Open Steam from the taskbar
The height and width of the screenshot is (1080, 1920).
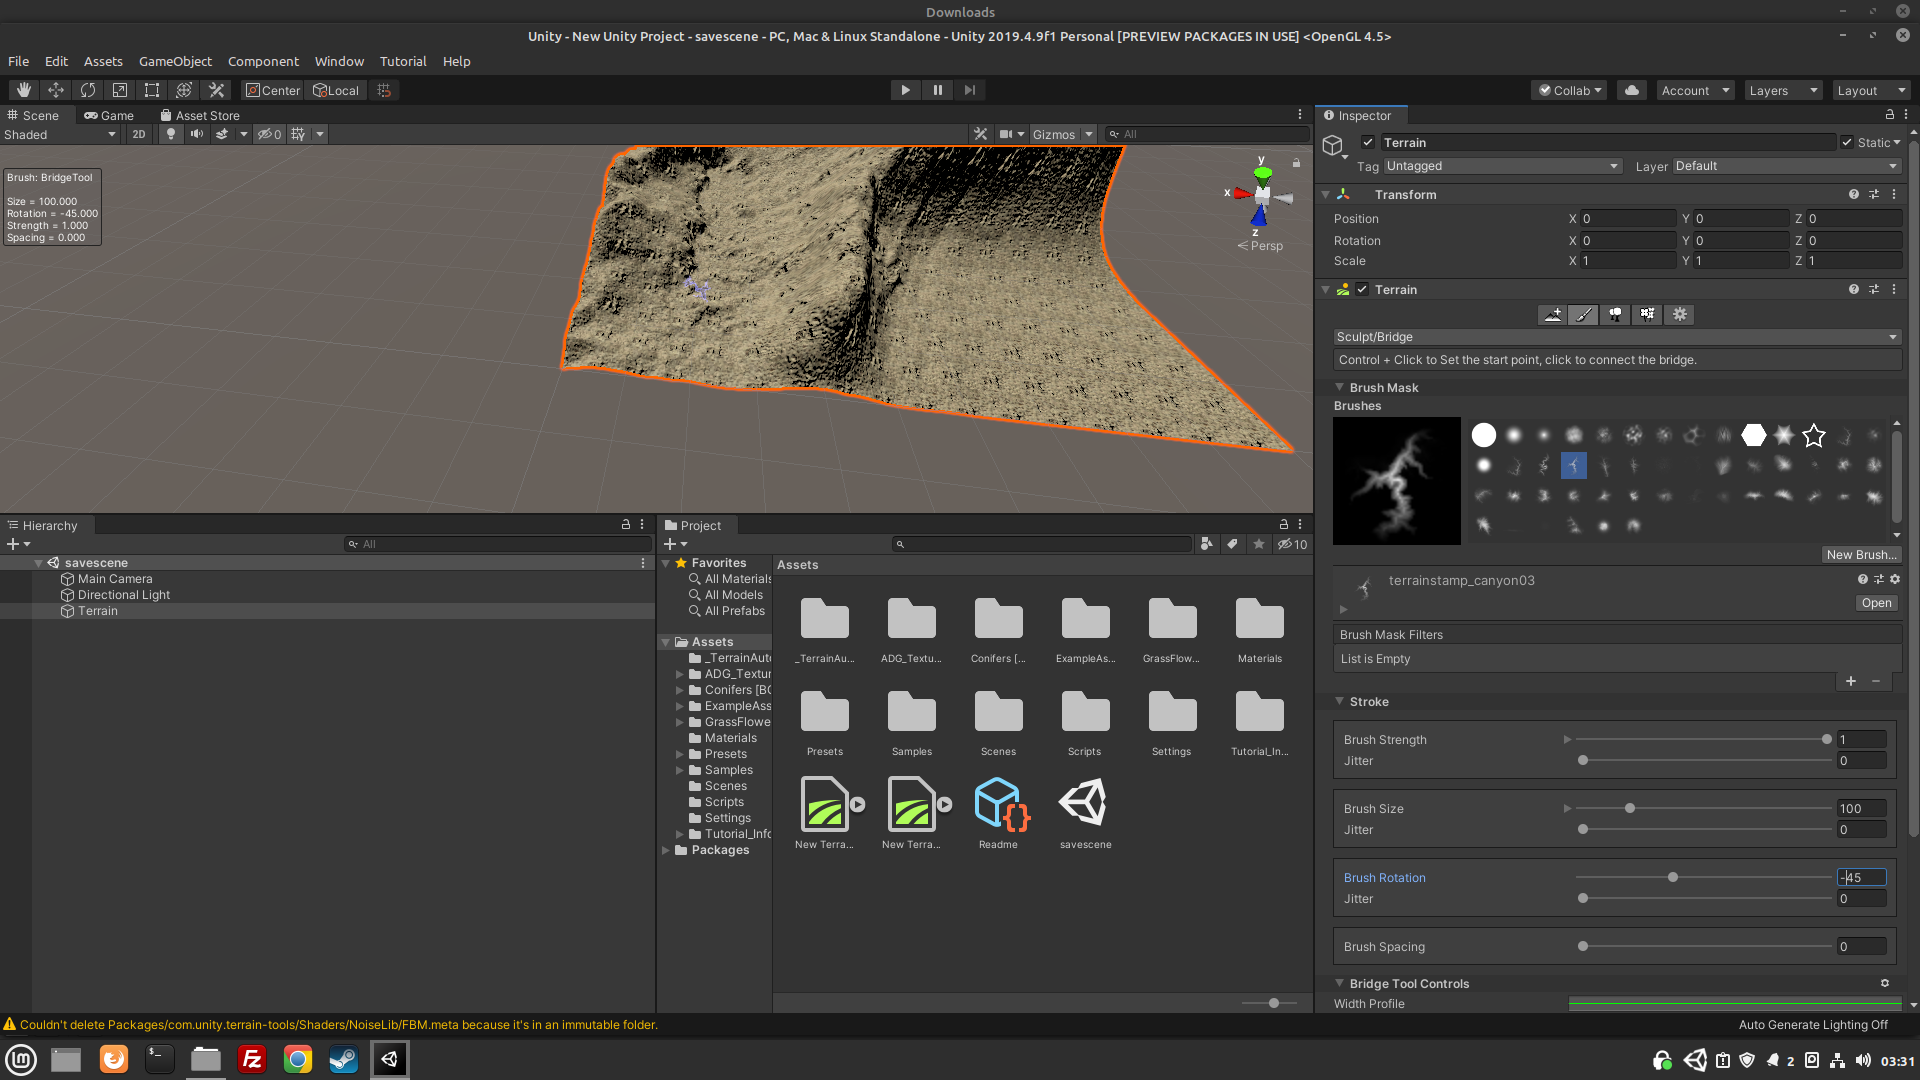[343, 1059]
